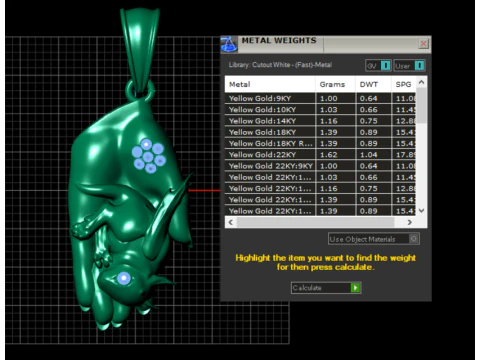Select the Yellow Gold 22KY:9KY row
The height and width of the screenshot is (360, 480).
point(320,166)
